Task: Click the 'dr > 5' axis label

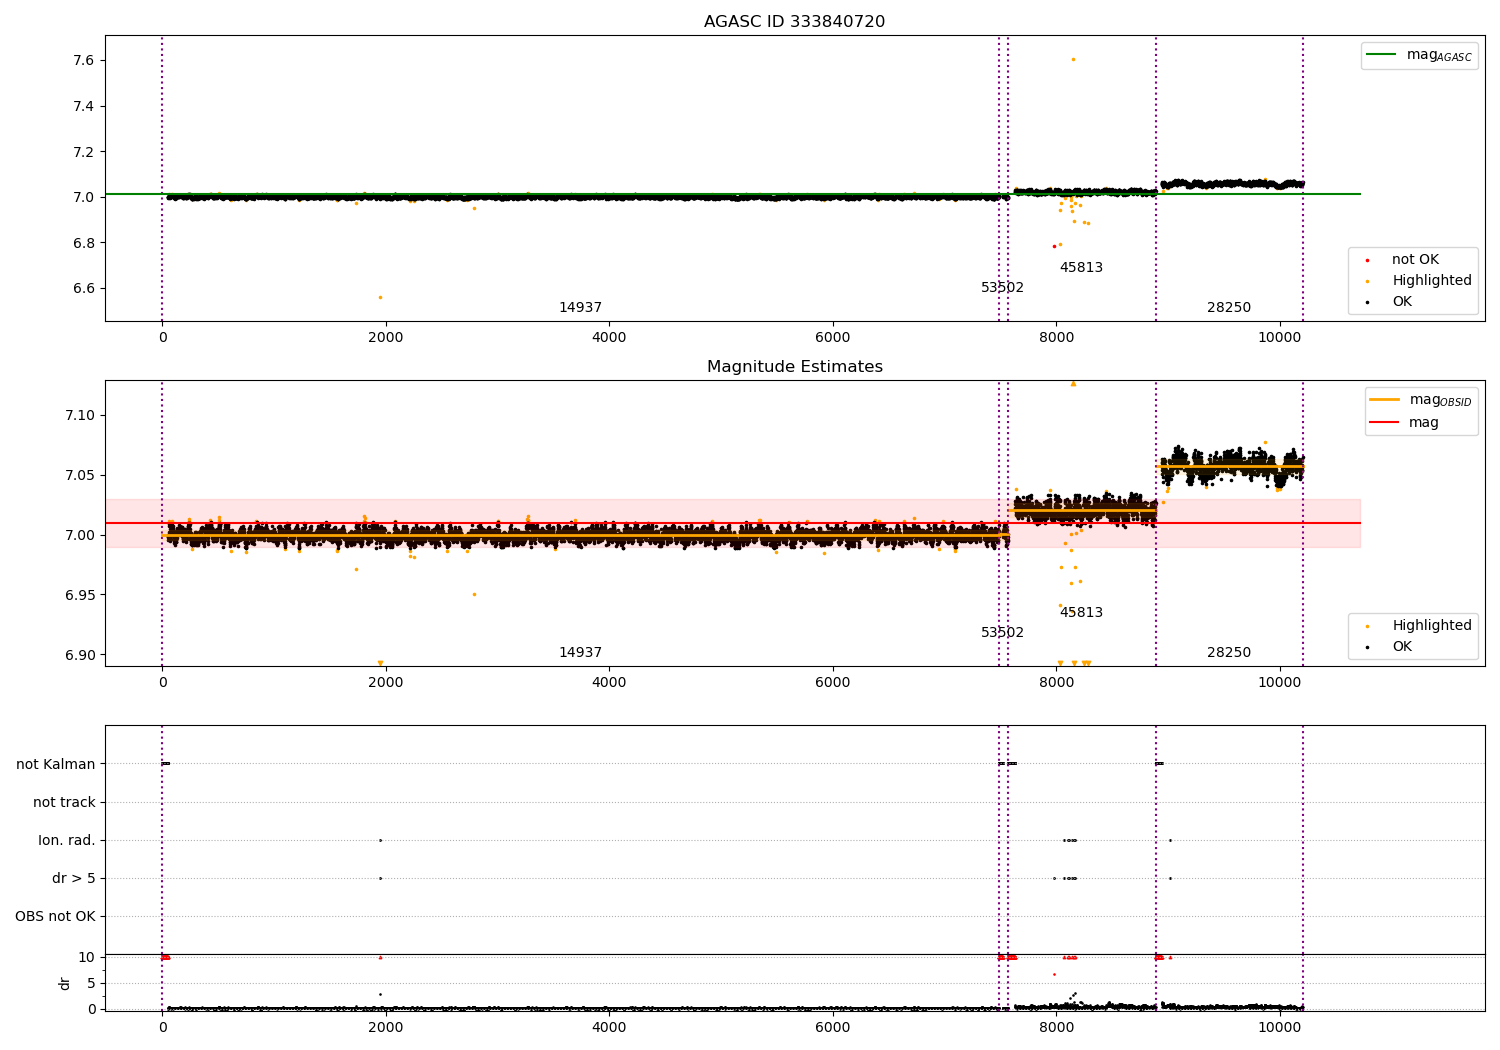Action: pyautogui.click(x=74, y=878)
